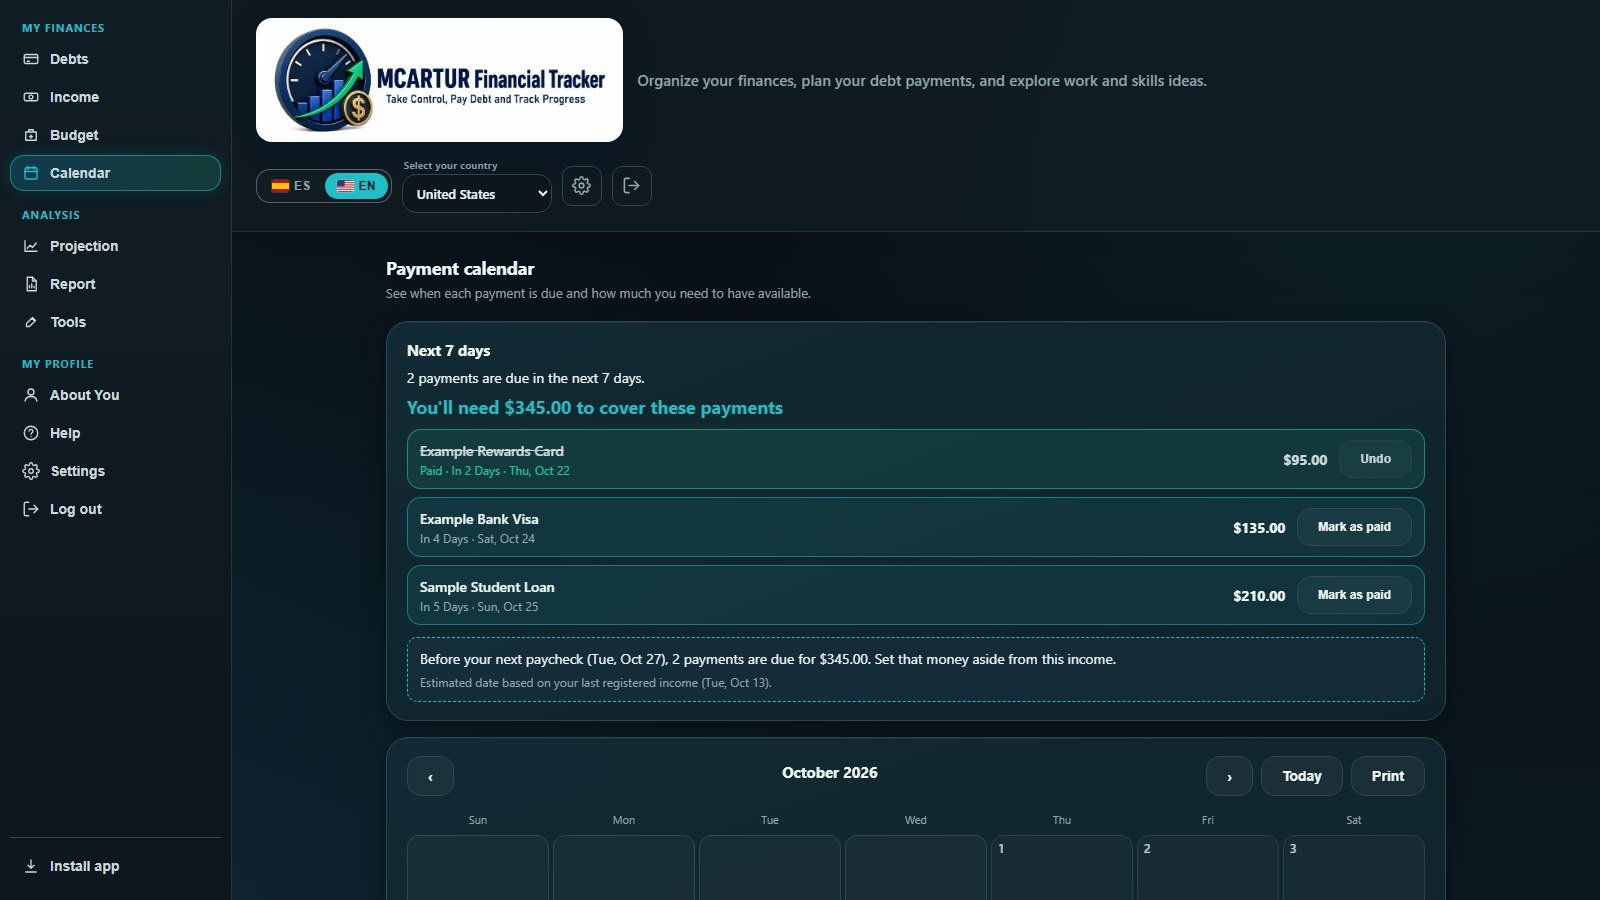Open the Budget menu item

coord(115,135)
